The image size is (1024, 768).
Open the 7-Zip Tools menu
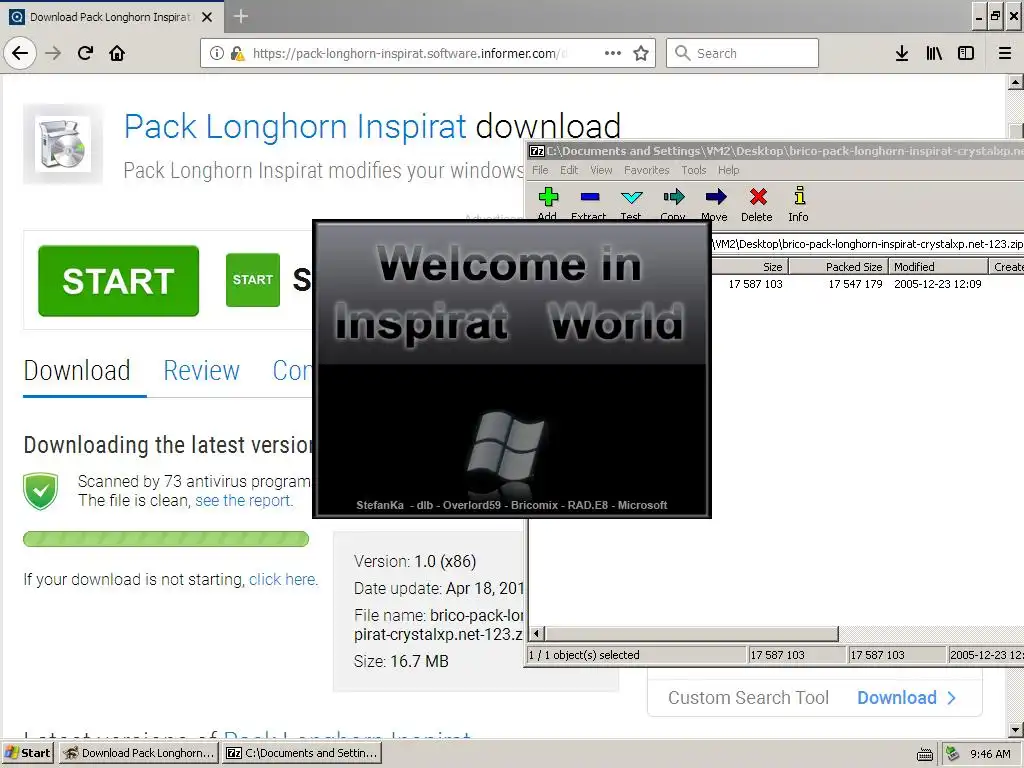tap(694, 170)
